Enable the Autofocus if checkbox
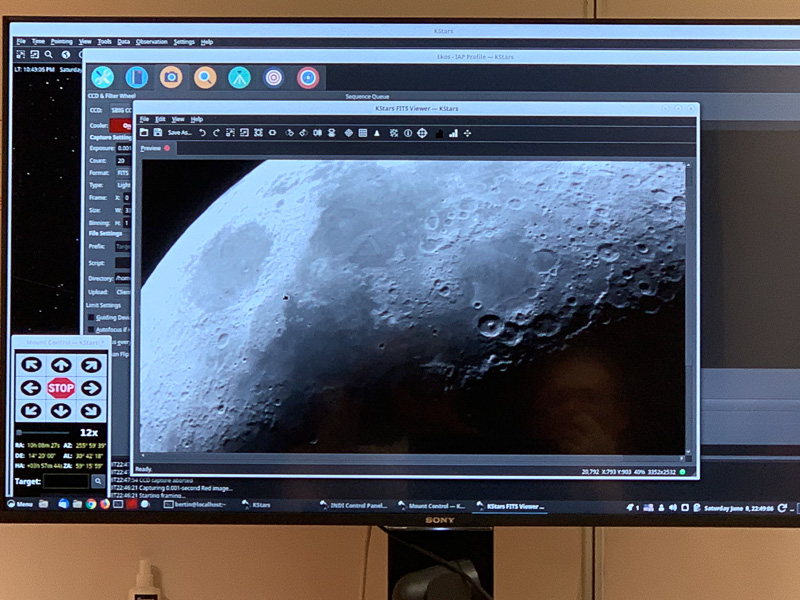800x600 pixels. (x=91, y=330)
